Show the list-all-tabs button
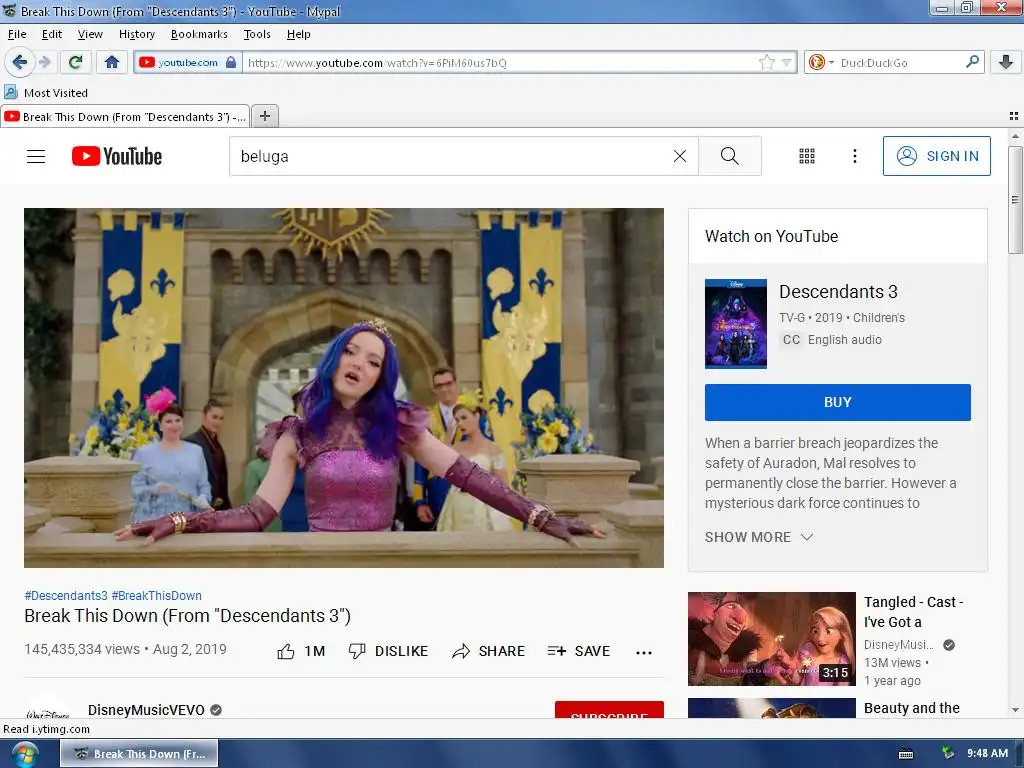The image size is (1024, 768). (1014, 116)
